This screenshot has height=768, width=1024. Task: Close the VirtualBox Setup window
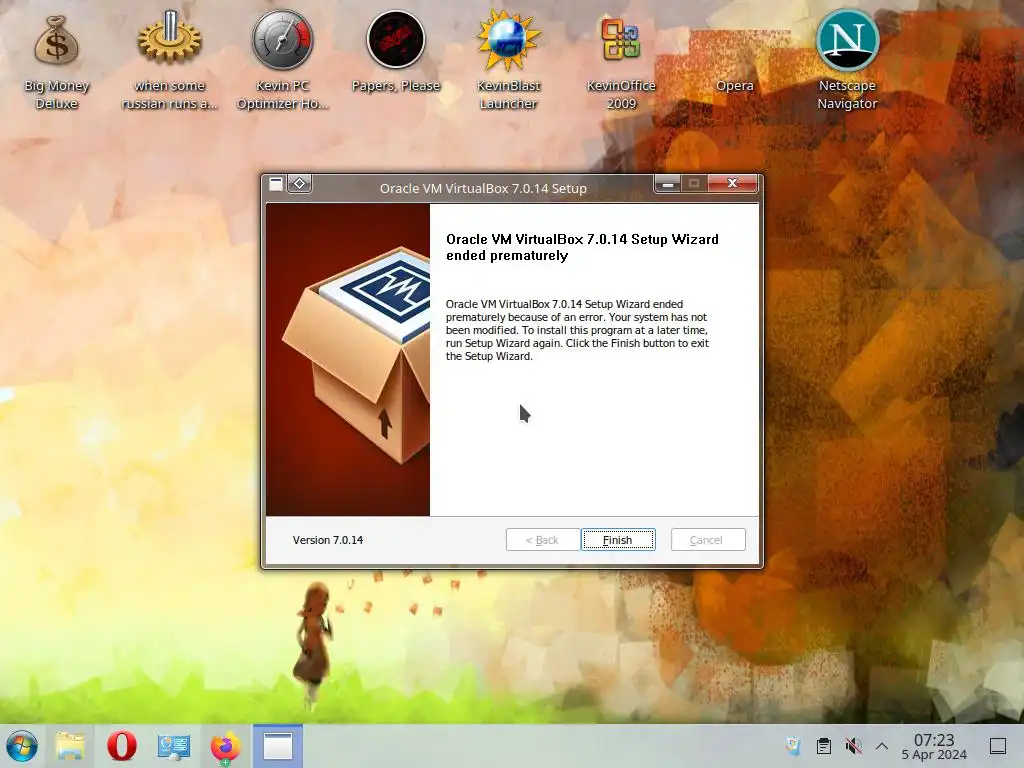[733, 184]
